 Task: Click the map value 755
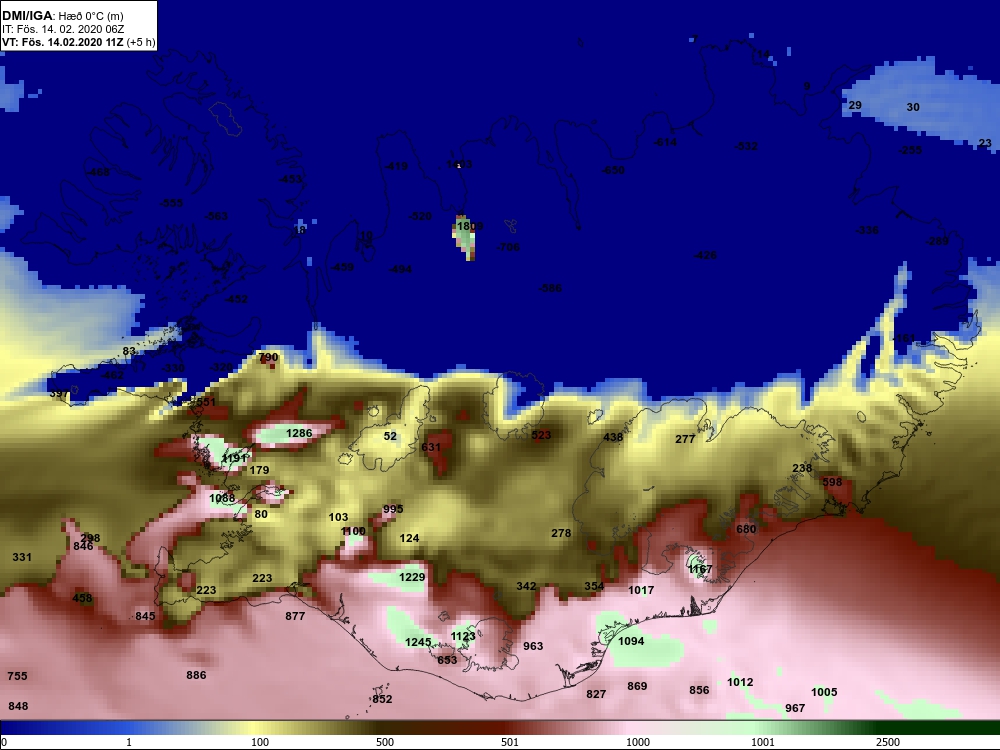coord(17,676)
